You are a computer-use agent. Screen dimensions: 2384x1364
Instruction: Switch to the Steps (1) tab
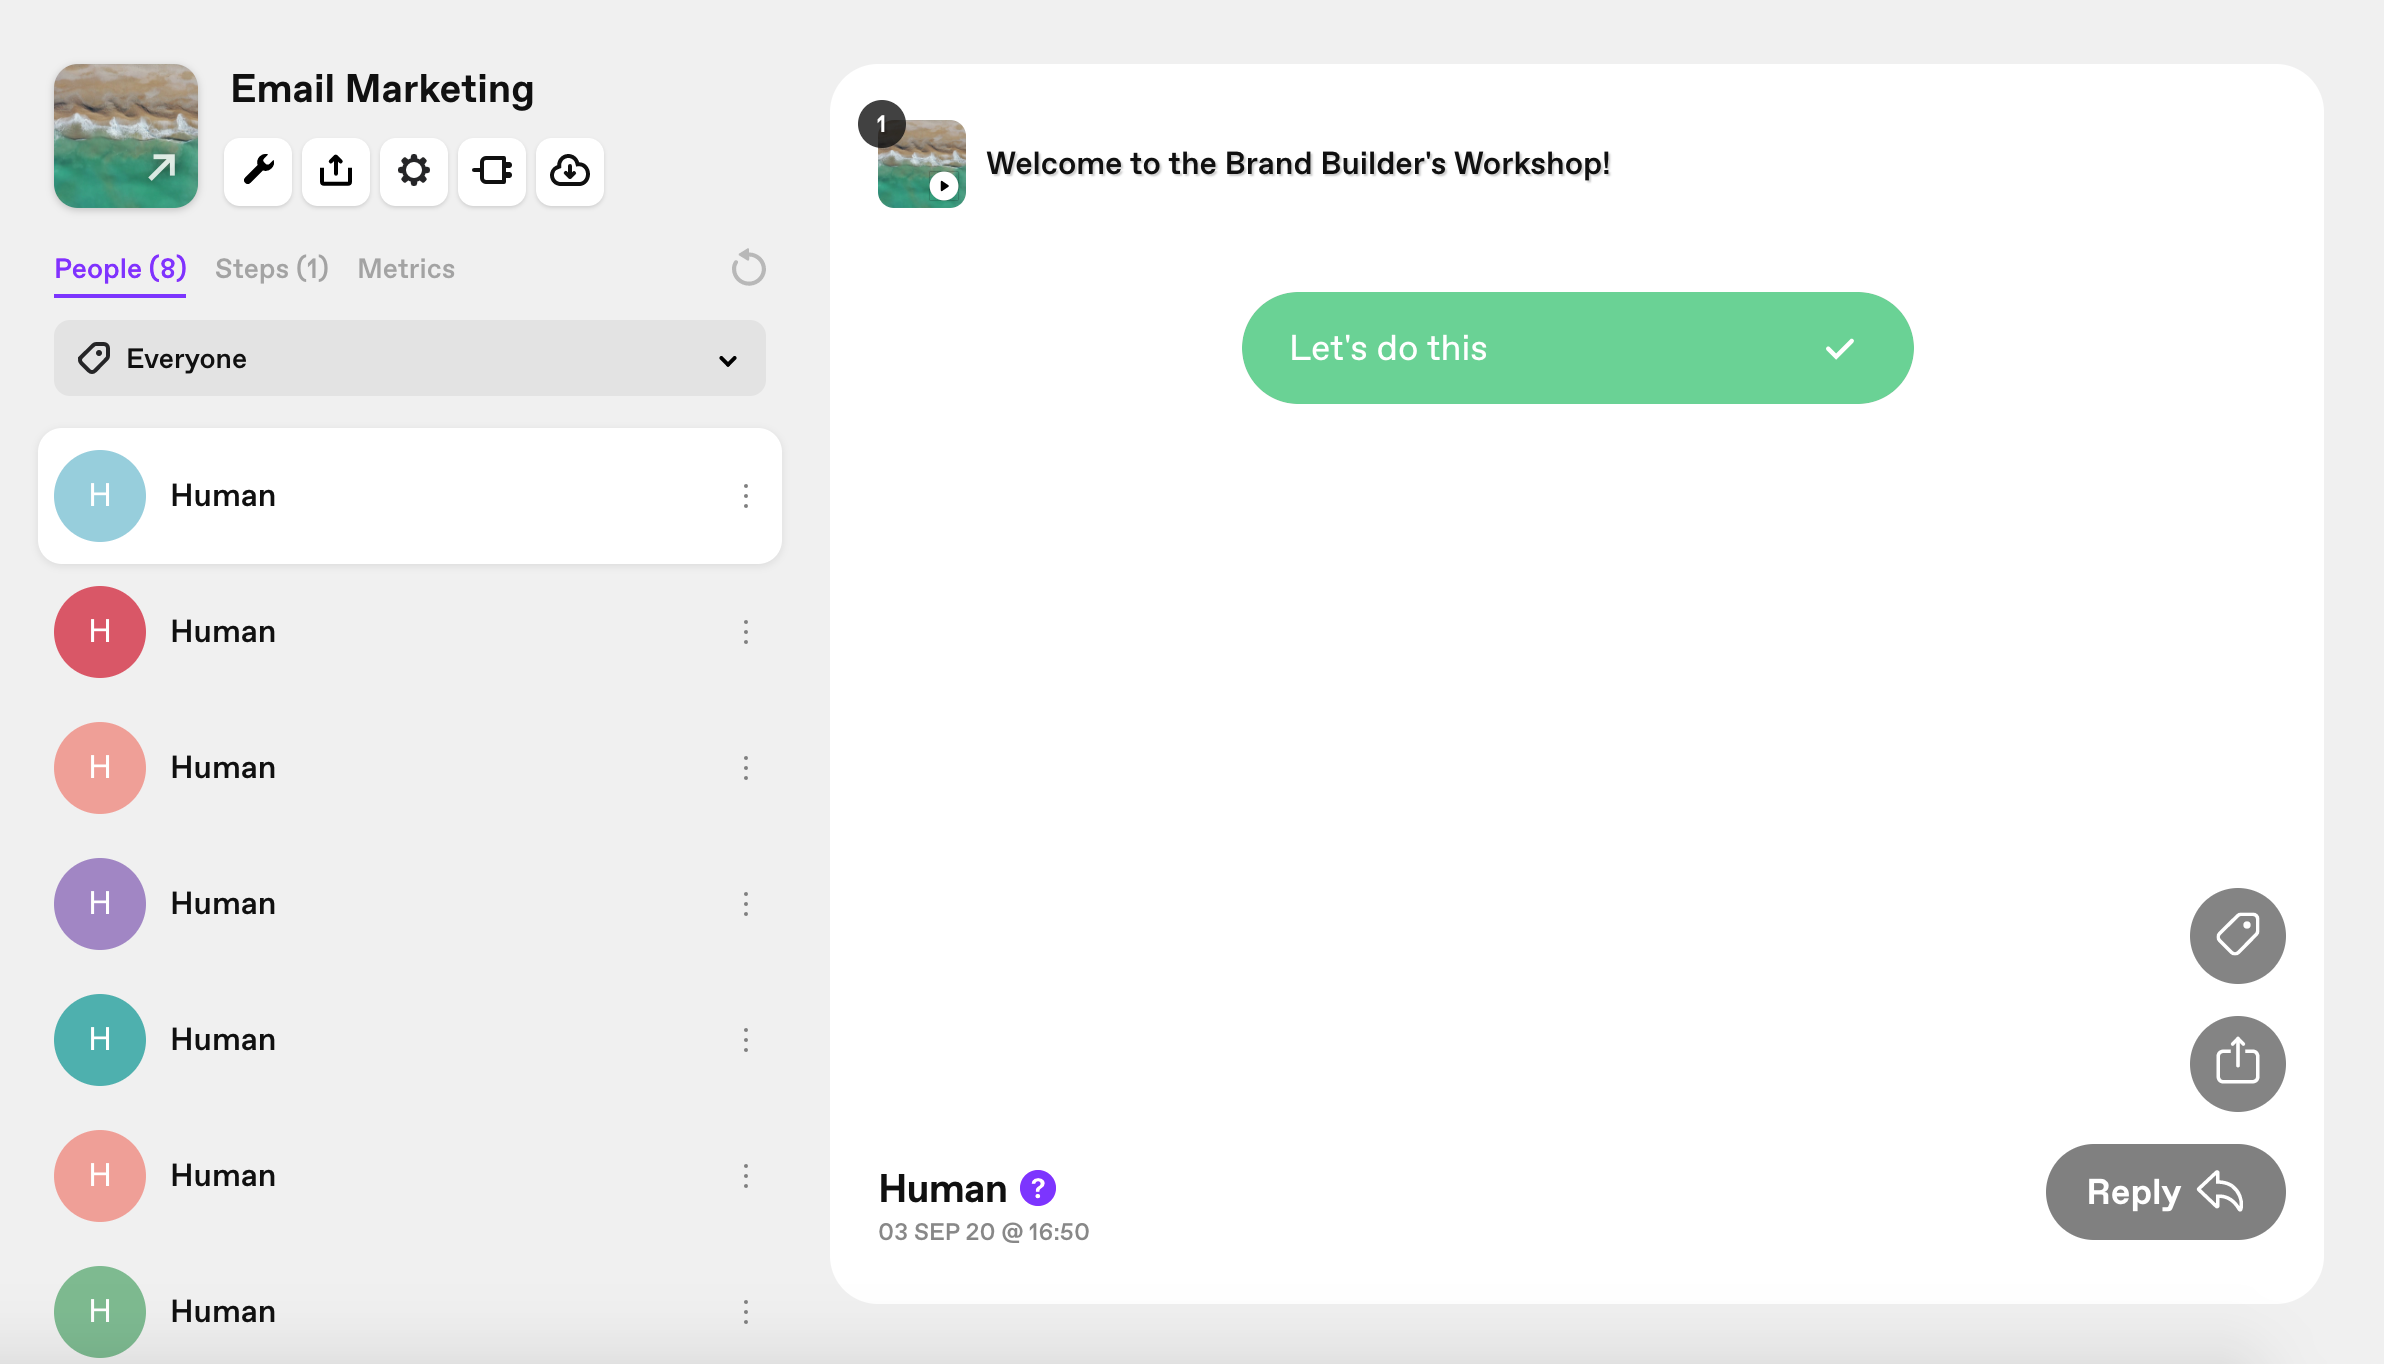pyautogui.click(x=272, y=268)
